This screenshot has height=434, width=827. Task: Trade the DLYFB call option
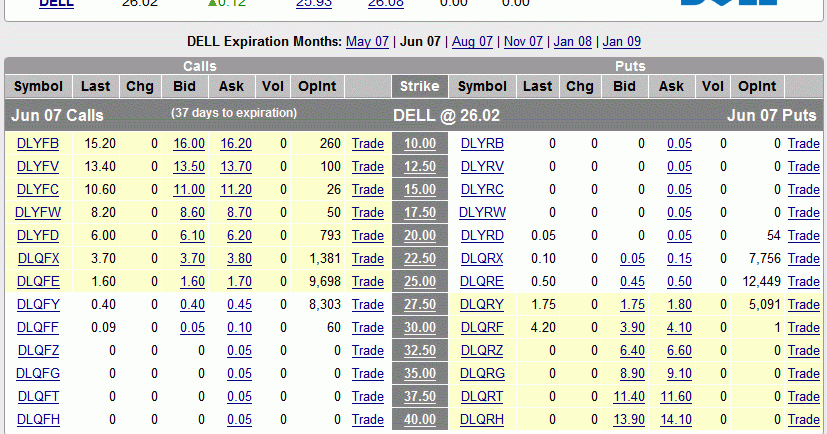[x=368, y=143]
